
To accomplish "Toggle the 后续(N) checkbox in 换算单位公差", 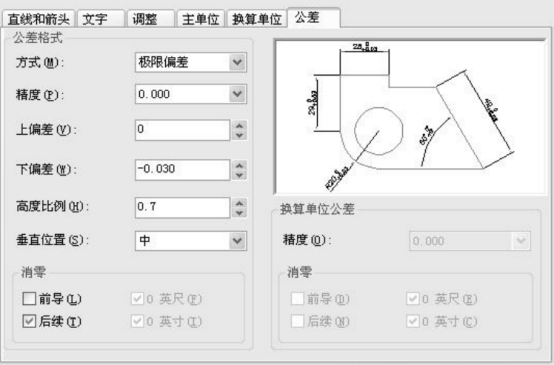I will tap(297, 321).
